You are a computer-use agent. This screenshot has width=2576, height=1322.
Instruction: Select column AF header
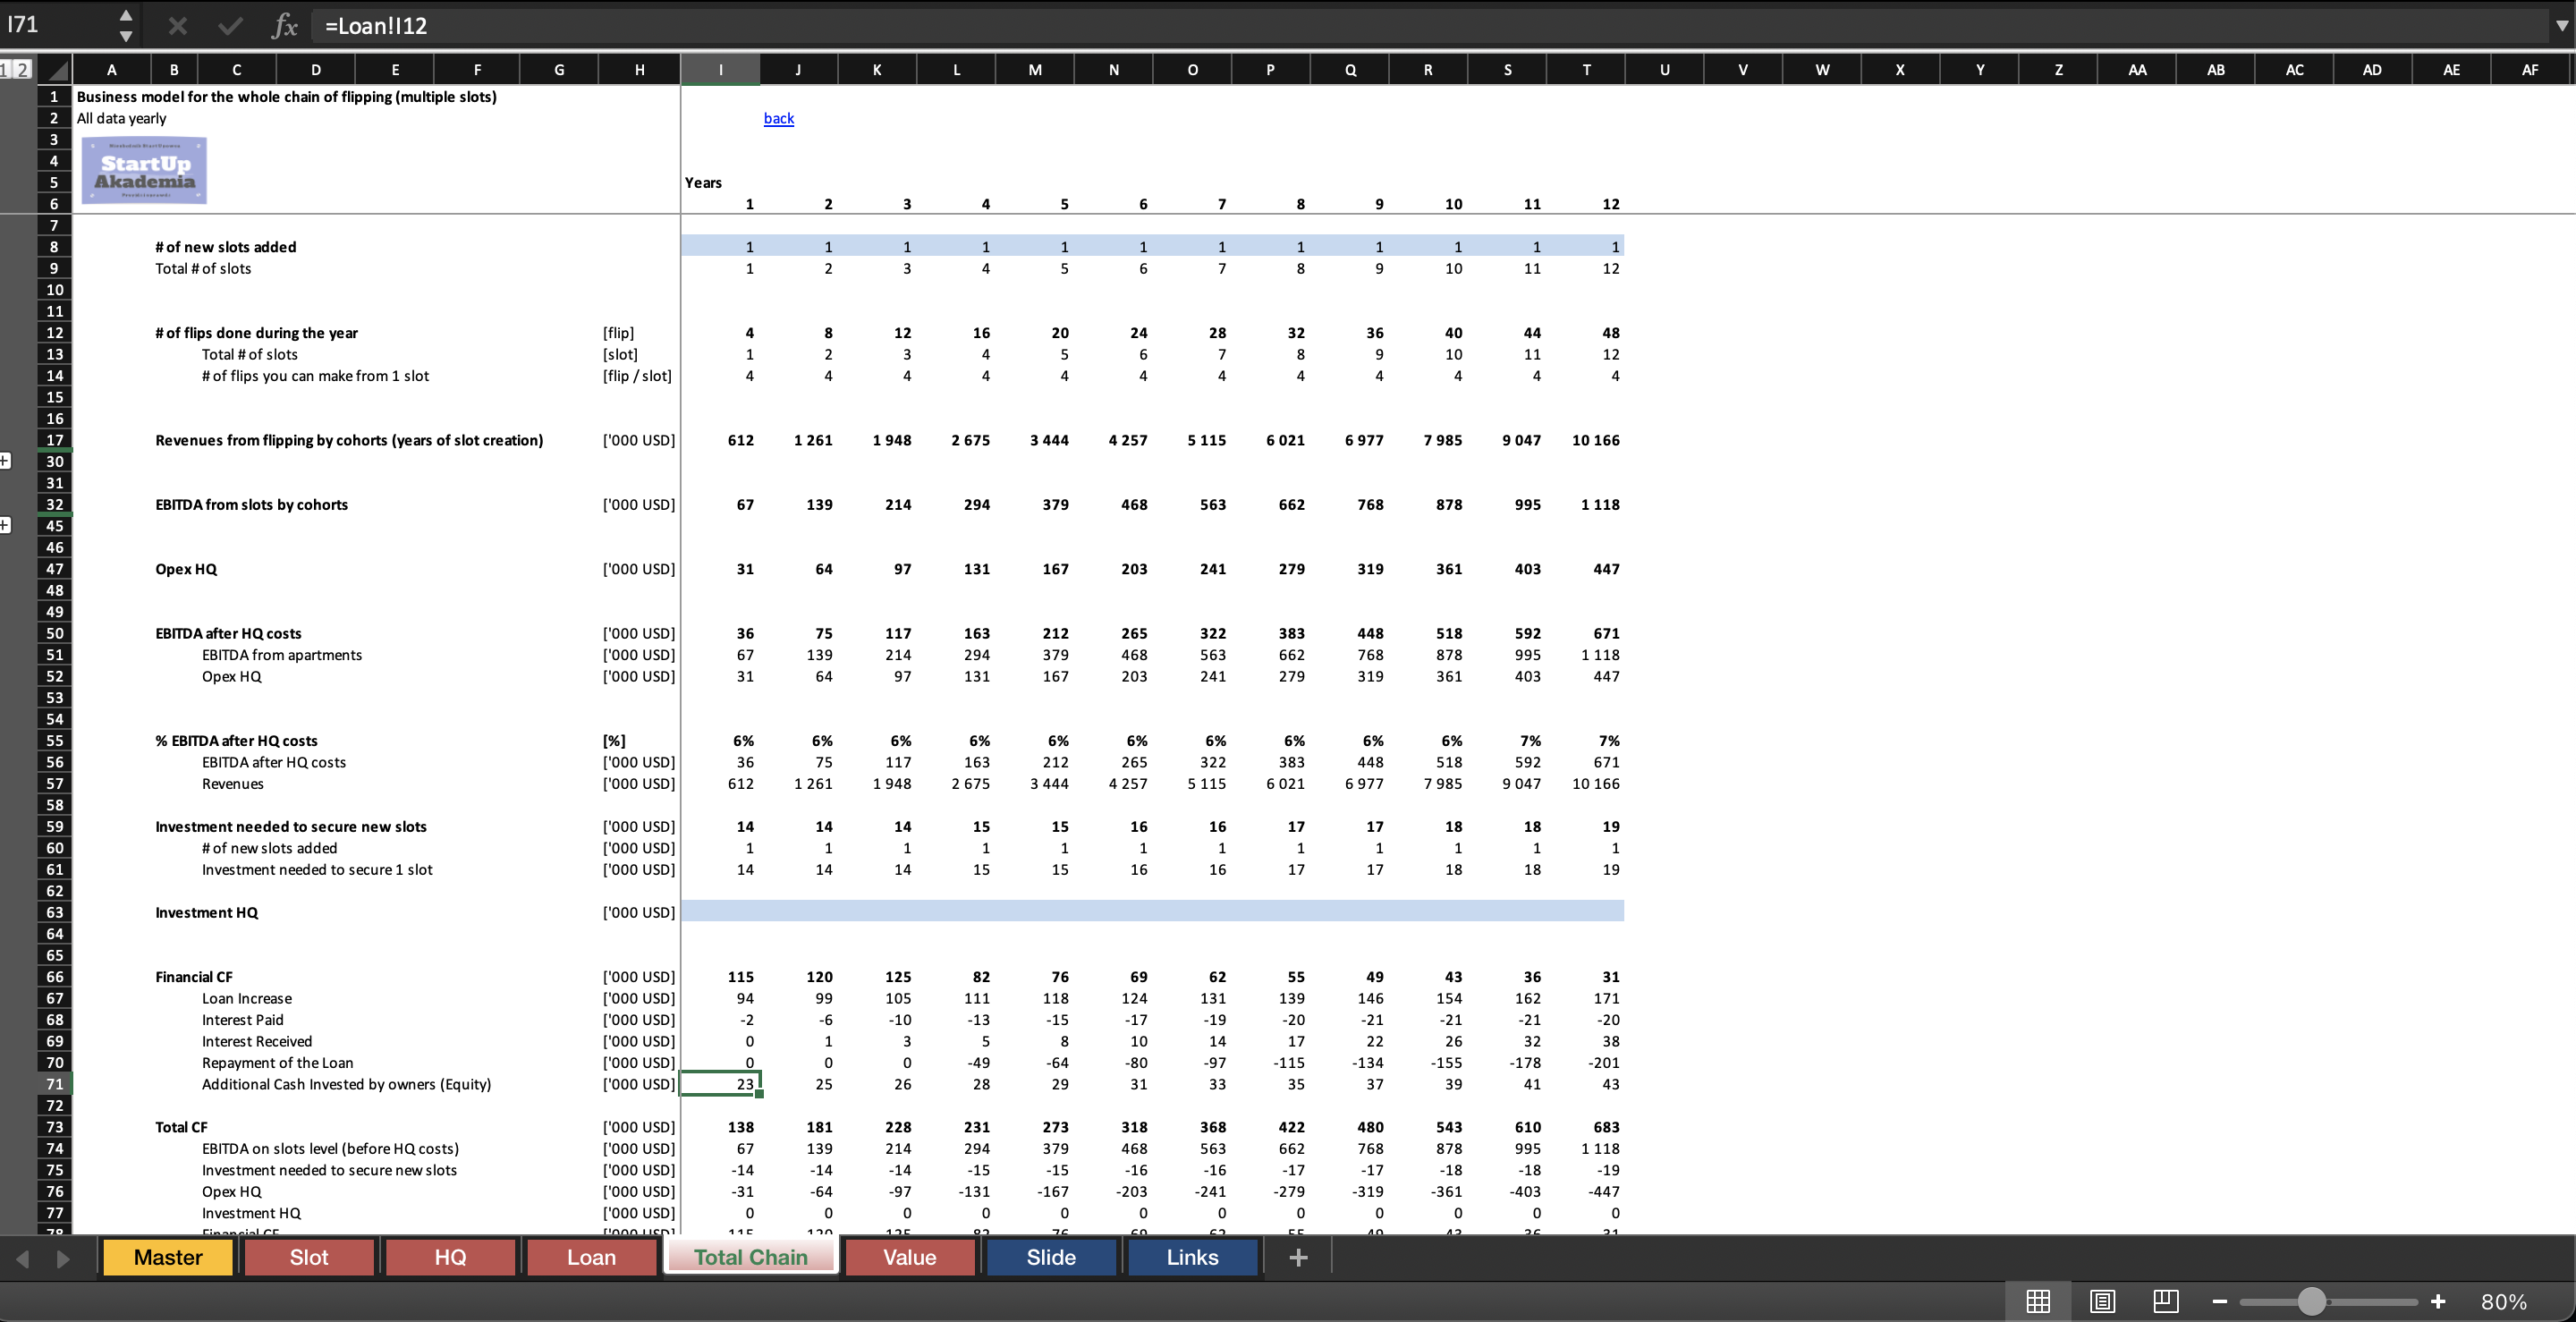point(2530,70)
